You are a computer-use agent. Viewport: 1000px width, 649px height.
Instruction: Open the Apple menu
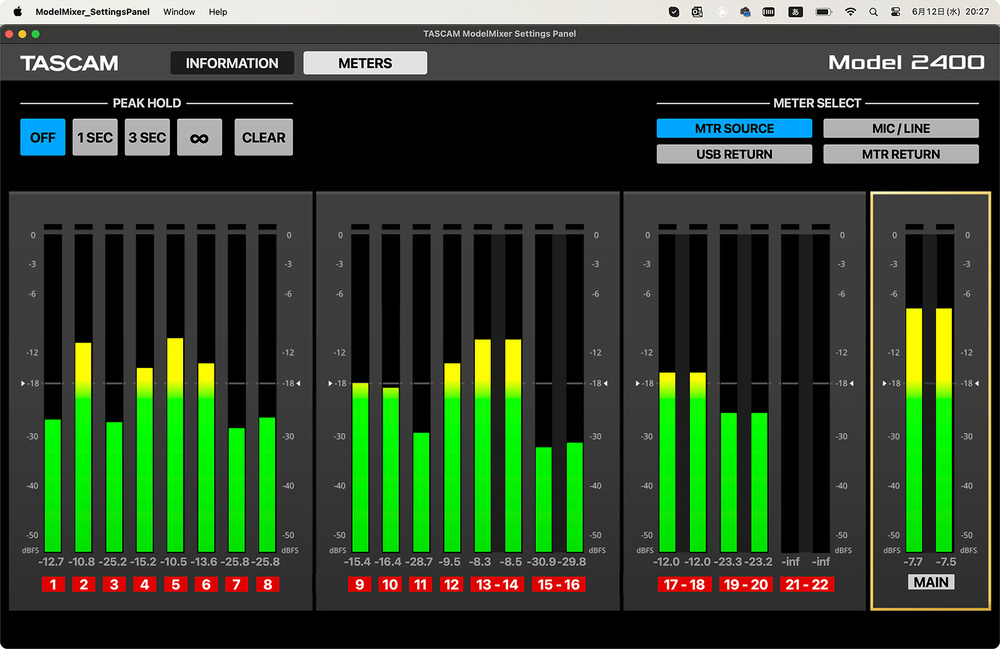click(17, 12)
